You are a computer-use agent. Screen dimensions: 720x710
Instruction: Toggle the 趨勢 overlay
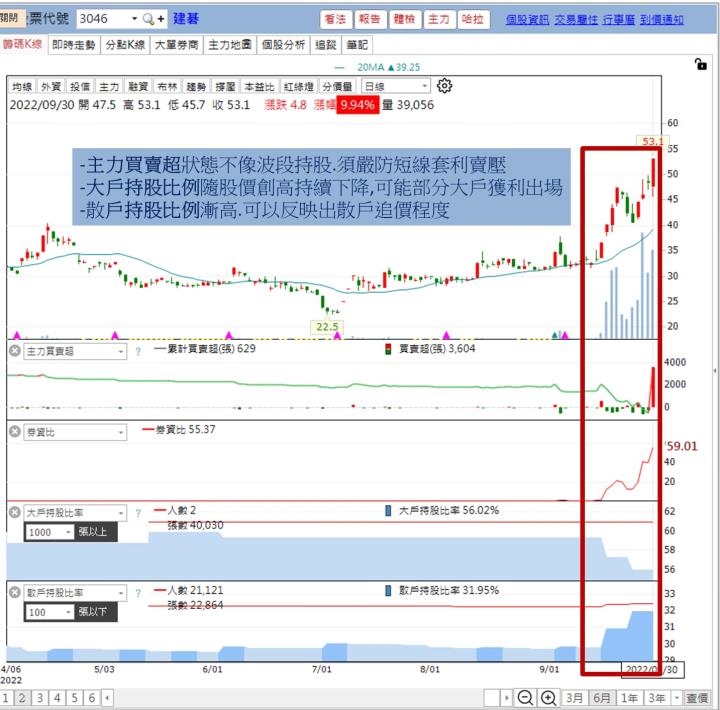click(196, 86)
